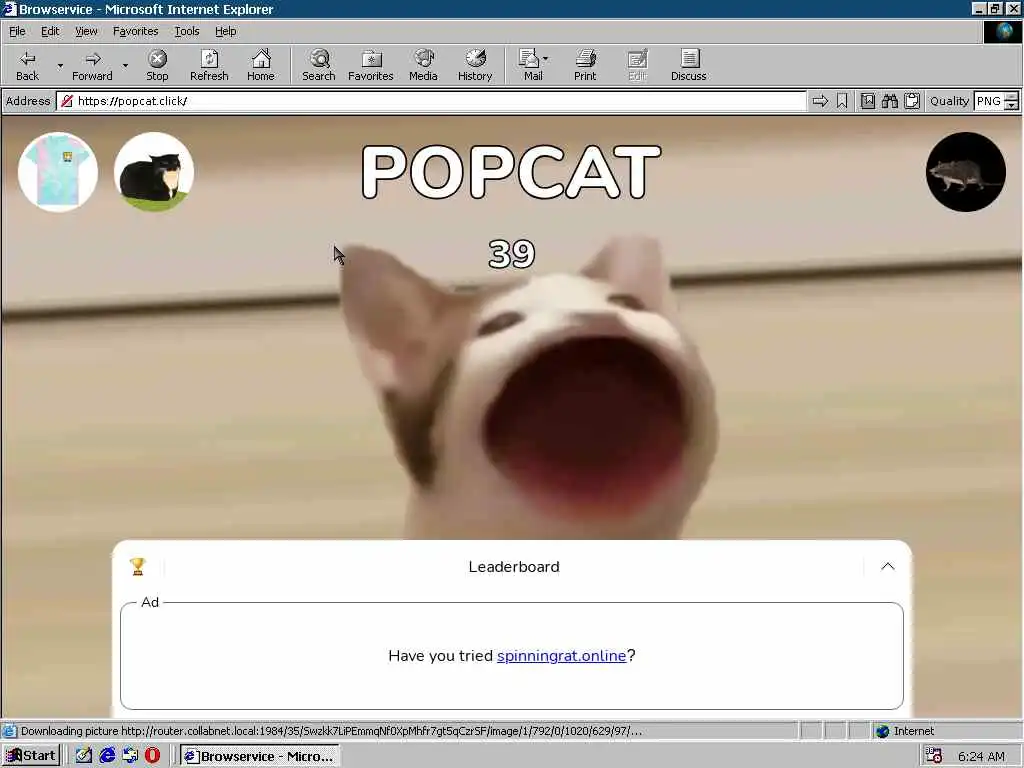Click the tie-dye t-shirt merch circle
Image resolution: width=1024 pixels, height=768 pixels.
[x=57, y=172]
